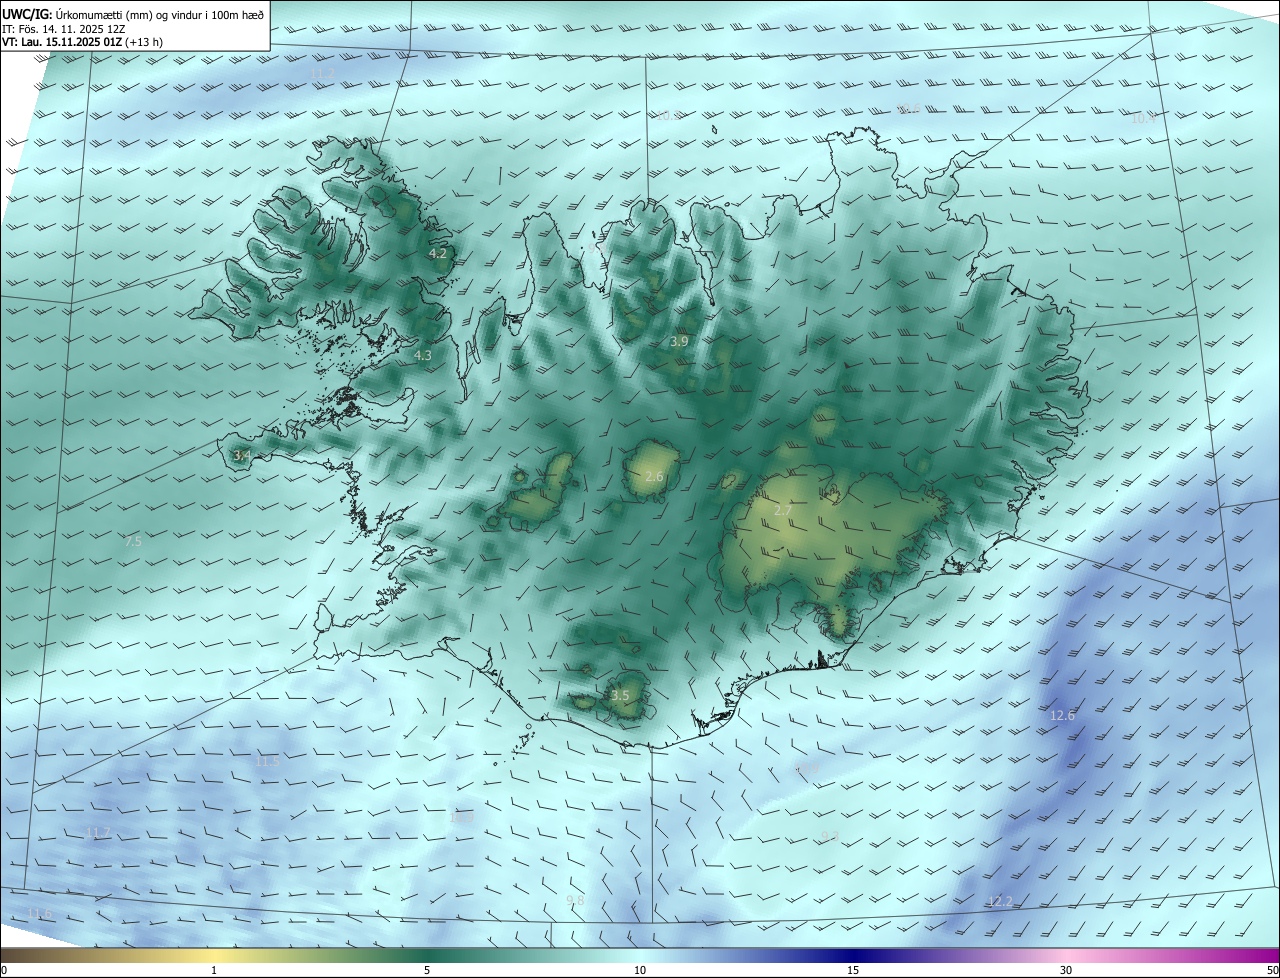Image resolution: width=1280 pixels, height=978 pixels.
Task: Click the 7.5 value over the western sea
Action: click(133, 542)
